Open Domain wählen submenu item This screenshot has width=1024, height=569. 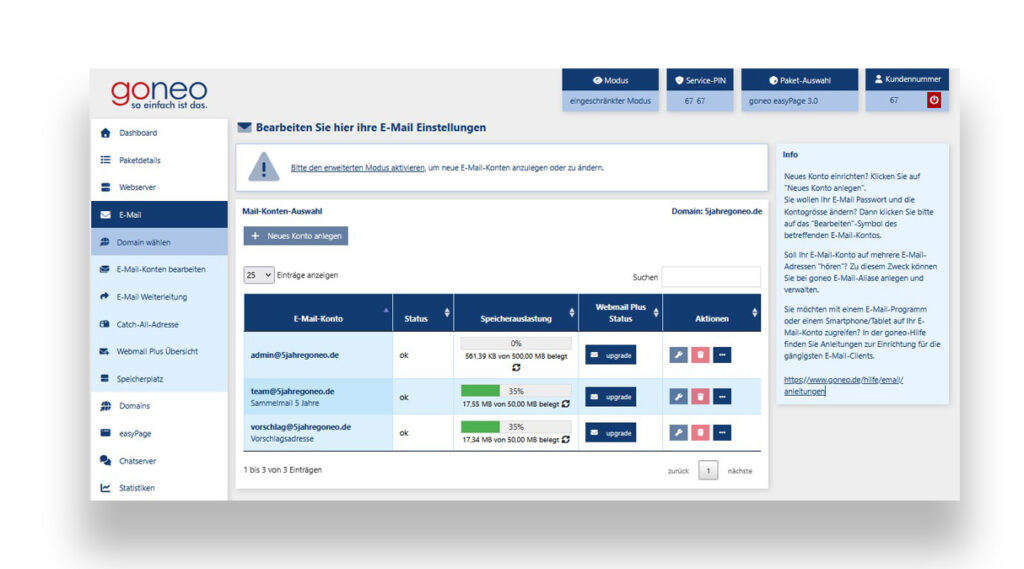tap(159, 242)
